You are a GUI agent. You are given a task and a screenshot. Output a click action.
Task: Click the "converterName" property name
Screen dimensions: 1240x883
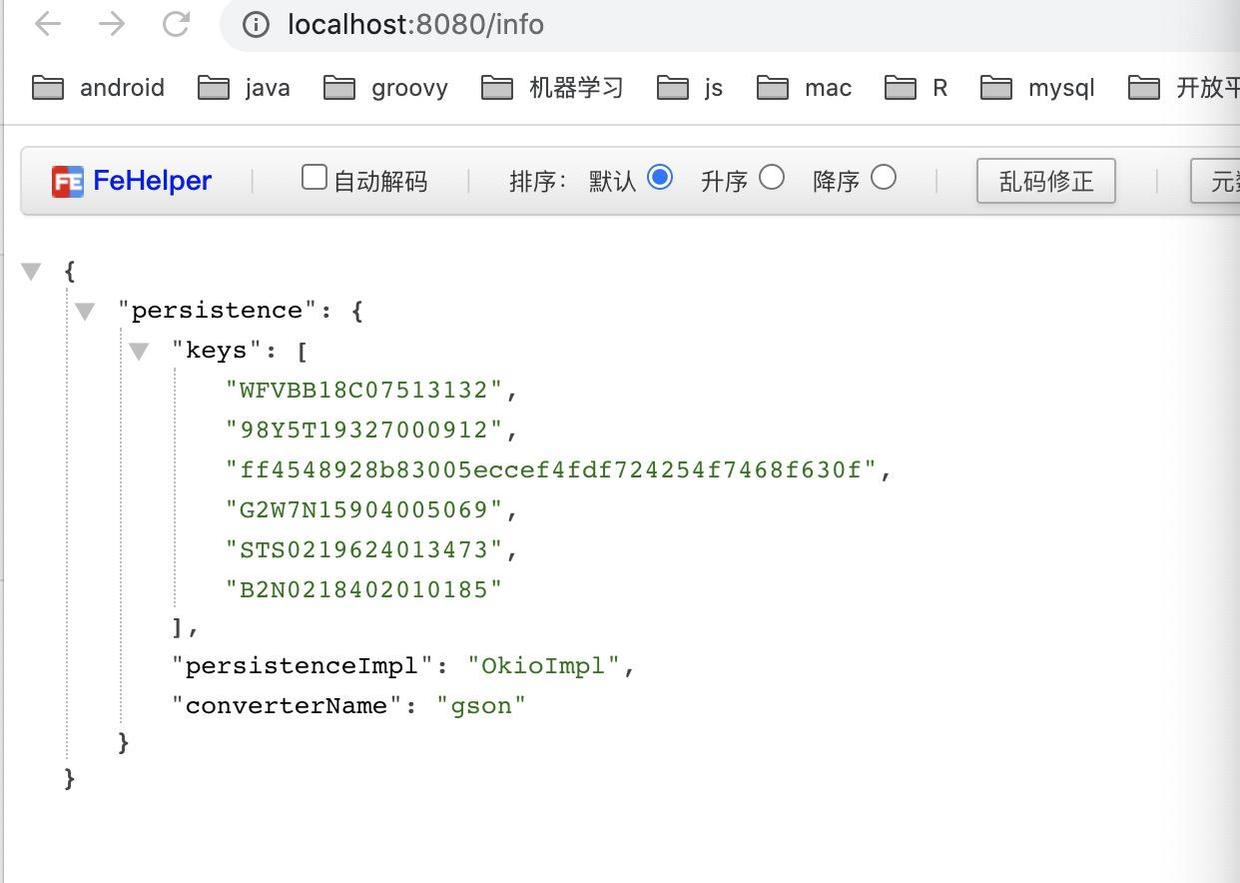[287, 706]
